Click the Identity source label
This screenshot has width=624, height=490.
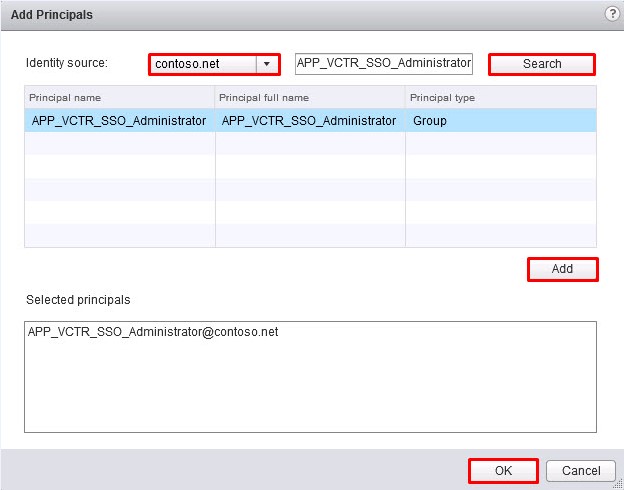pos(67,63)
